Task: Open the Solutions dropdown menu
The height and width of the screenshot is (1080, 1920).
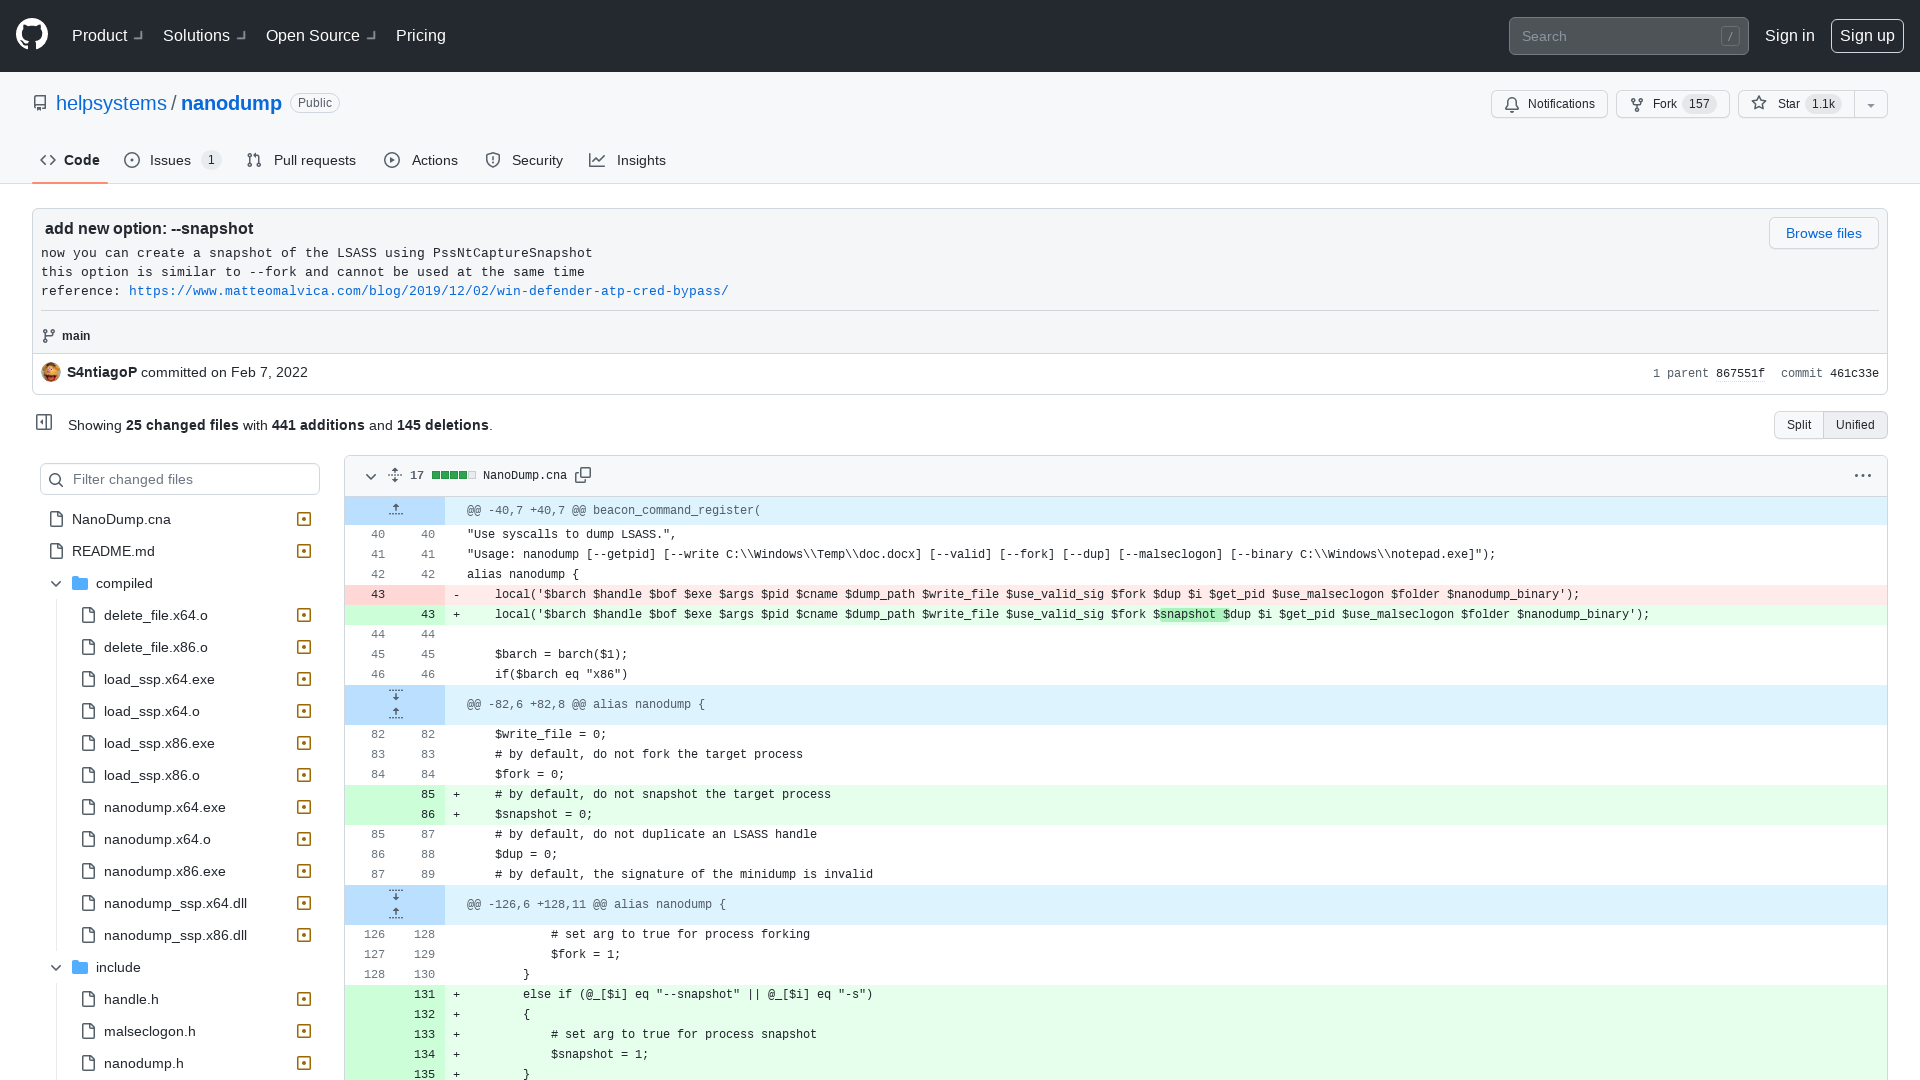Action: point(205,35)
